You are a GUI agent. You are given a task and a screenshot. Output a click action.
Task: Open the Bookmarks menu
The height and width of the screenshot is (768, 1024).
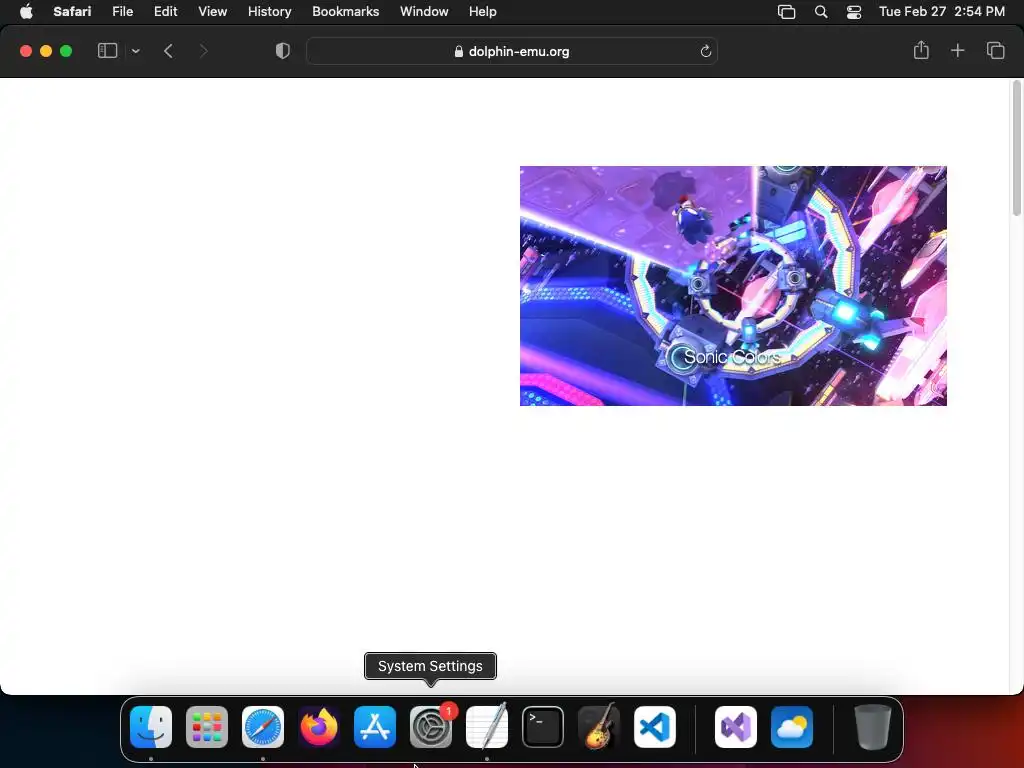(345, 11)
